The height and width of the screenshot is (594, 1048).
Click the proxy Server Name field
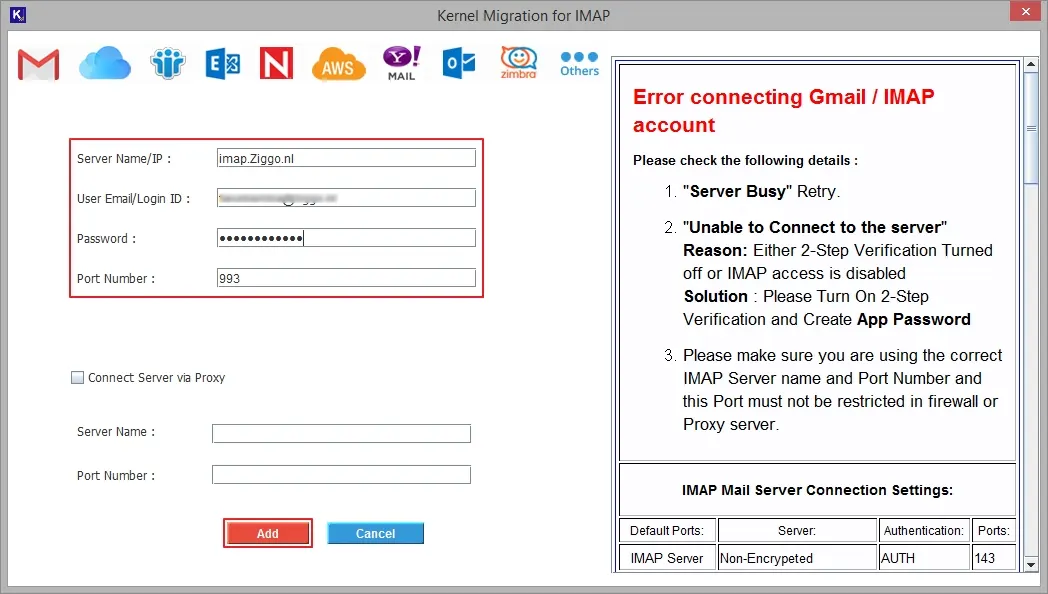[x=341, y=433]
